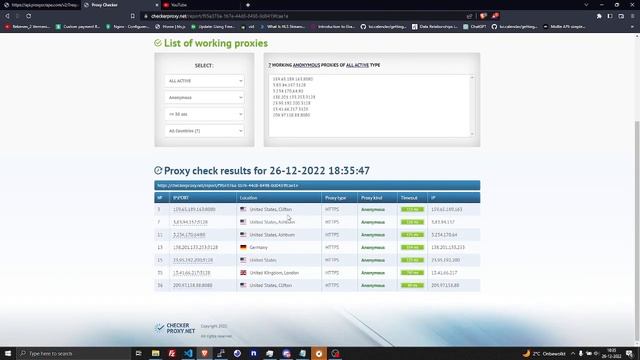Select the United Kingdom, London proxy address
This screenshot has height=360, width=640.
click(191, 273)
